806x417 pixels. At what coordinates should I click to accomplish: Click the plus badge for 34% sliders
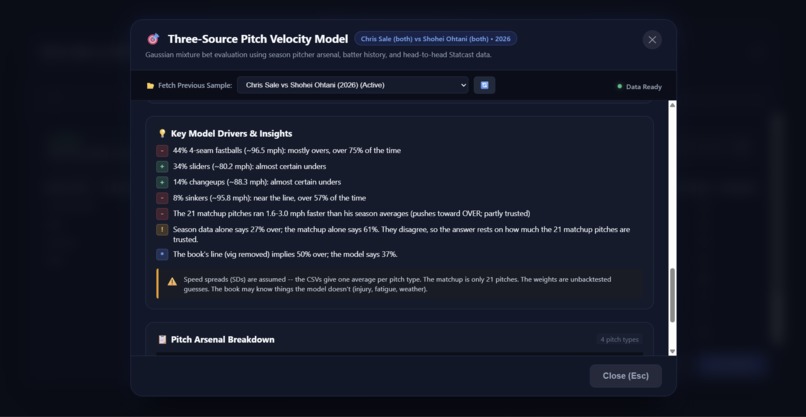click(x=162, y=167)
